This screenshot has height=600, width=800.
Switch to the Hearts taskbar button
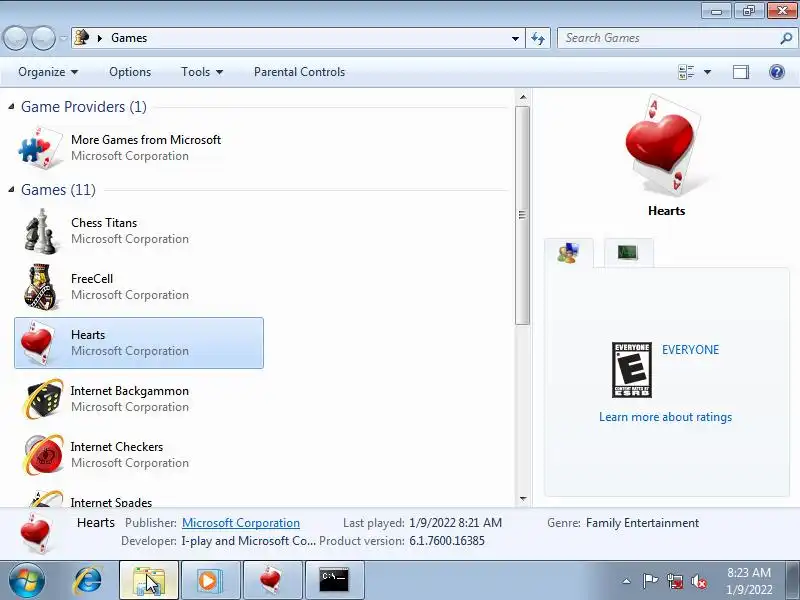pos(272,580)
